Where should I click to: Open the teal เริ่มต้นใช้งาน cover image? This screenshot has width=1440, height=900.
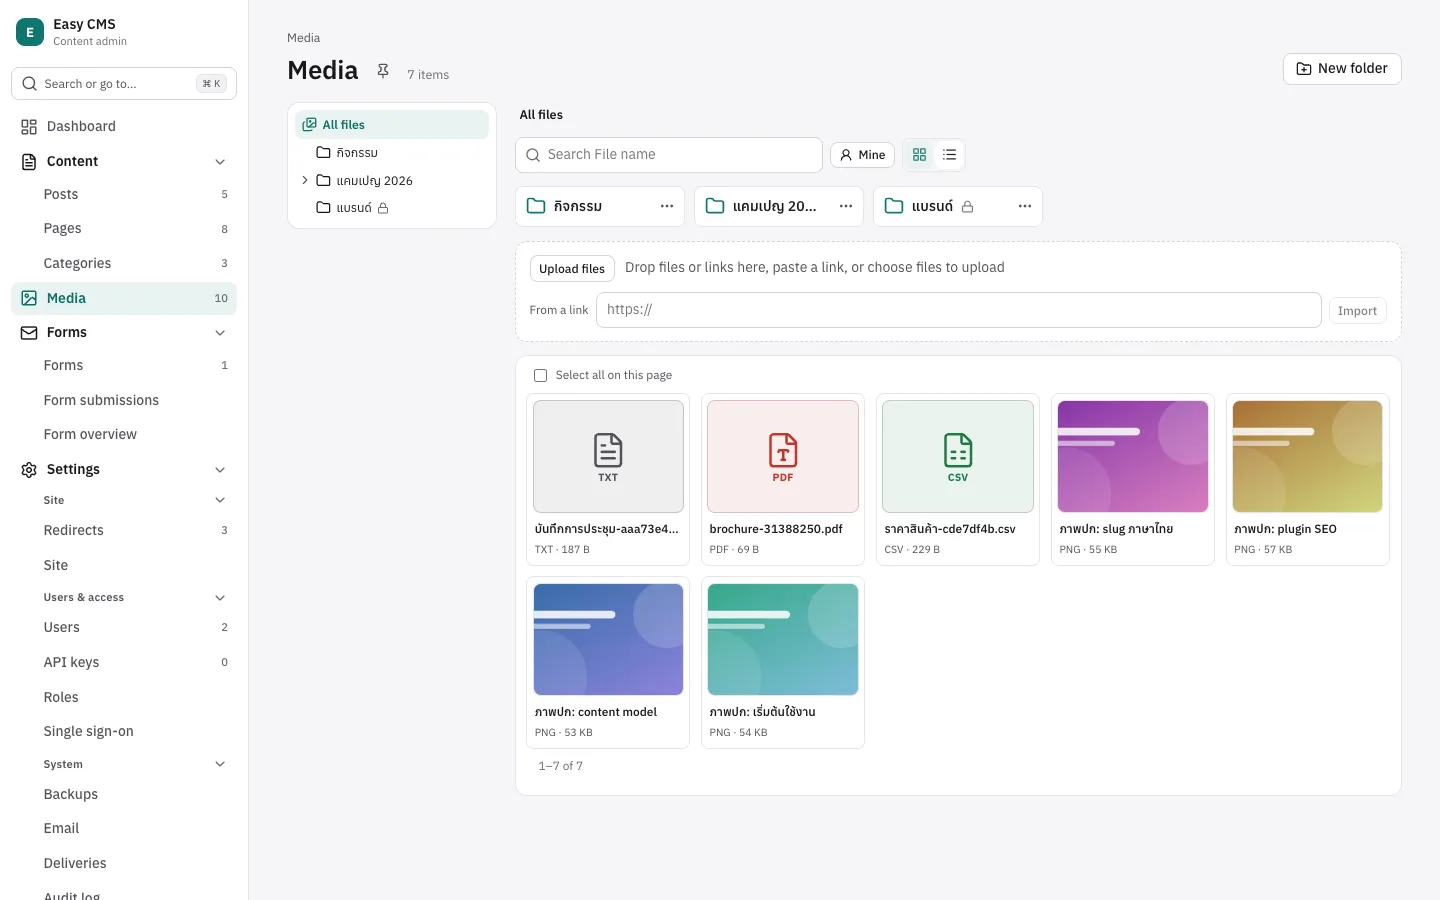[783, 640]
